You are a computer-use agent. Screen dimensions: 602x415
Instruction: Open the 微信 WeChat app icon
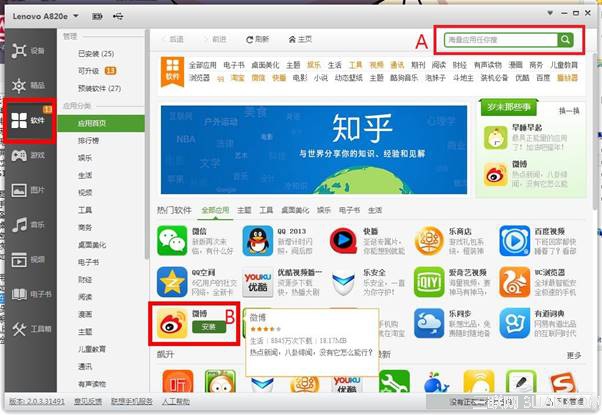click(172, 241)
